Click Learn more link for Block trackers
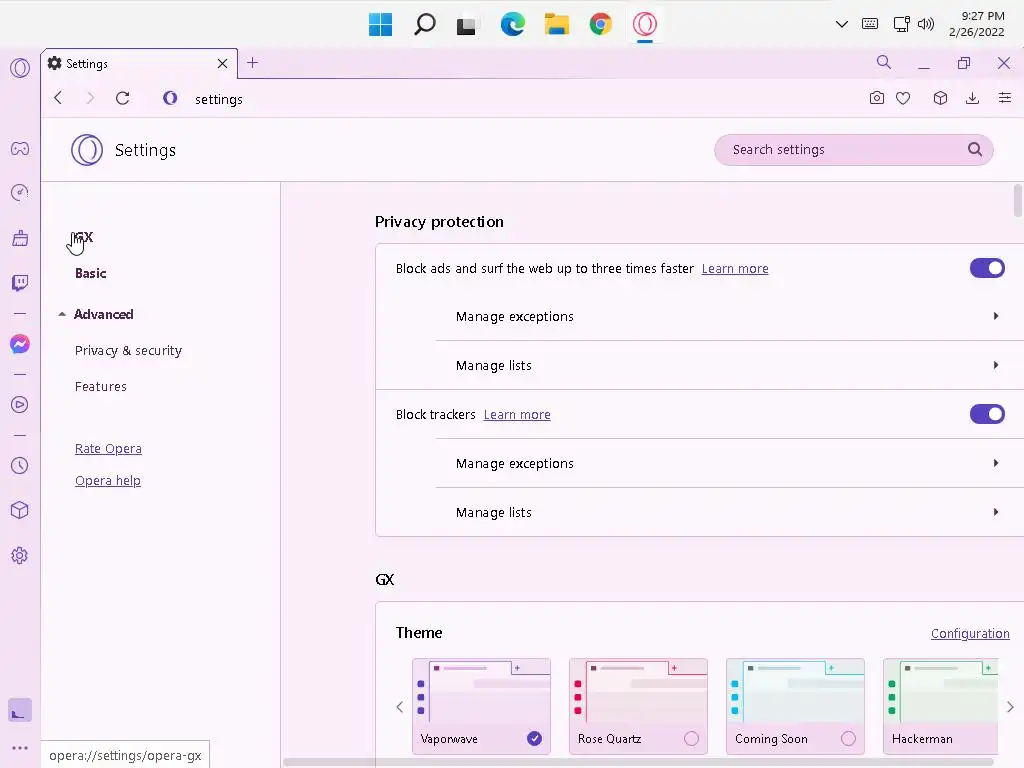The image size is (1024, 768). pos(517,414)
